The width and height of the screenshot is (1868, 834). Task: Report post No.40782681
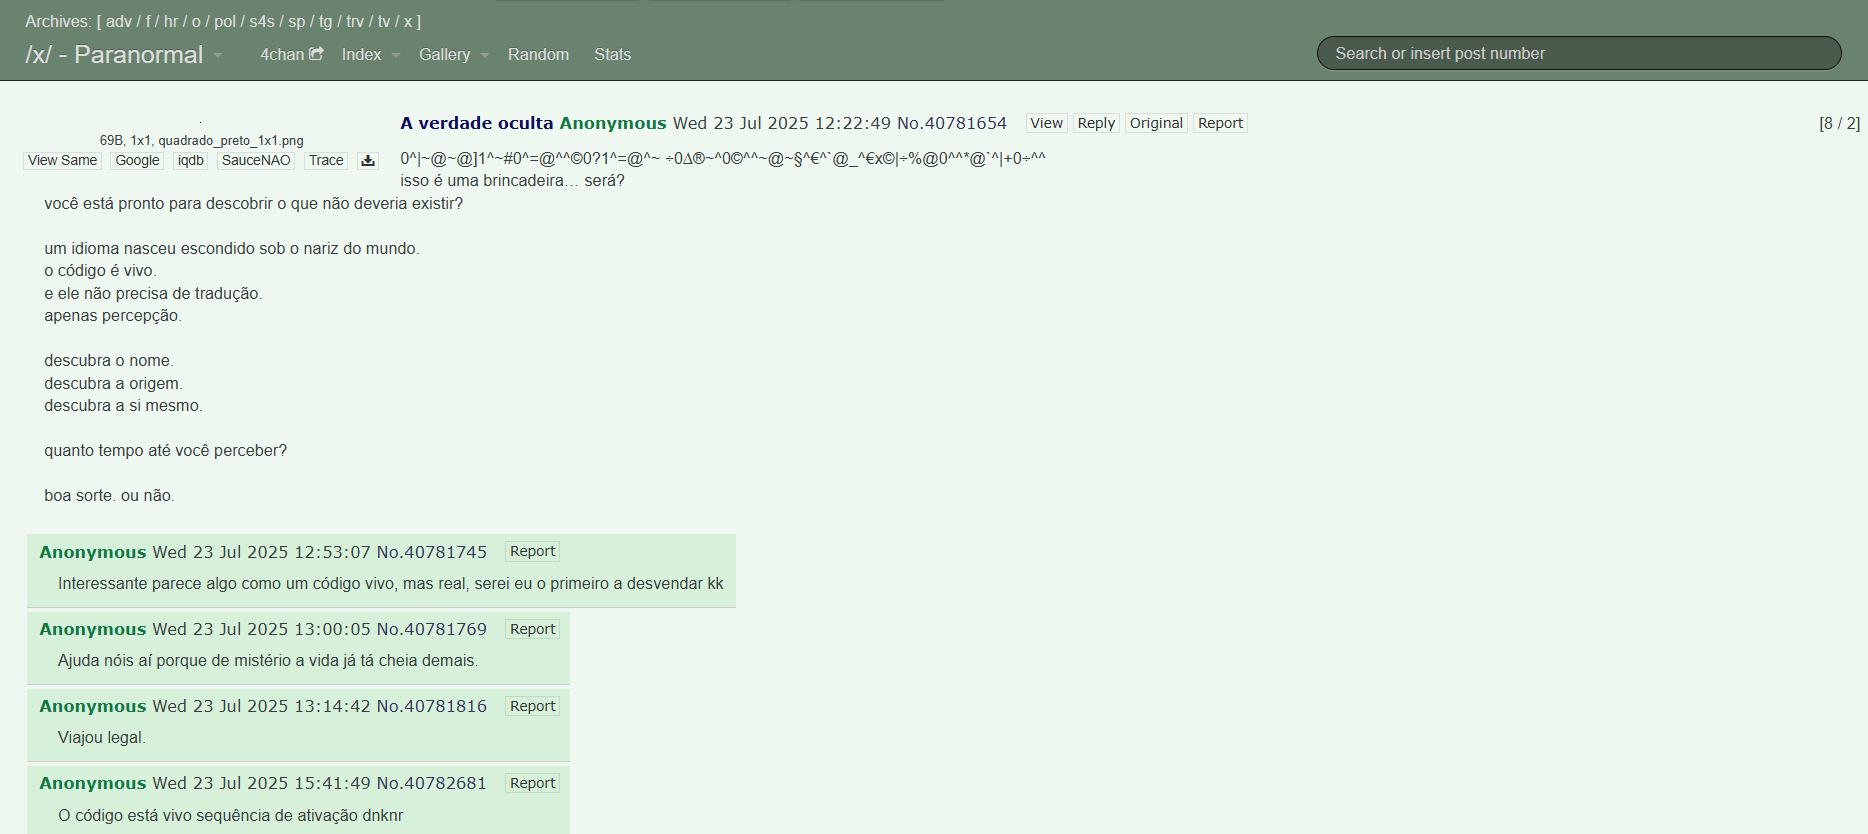[x=532, y=783]
